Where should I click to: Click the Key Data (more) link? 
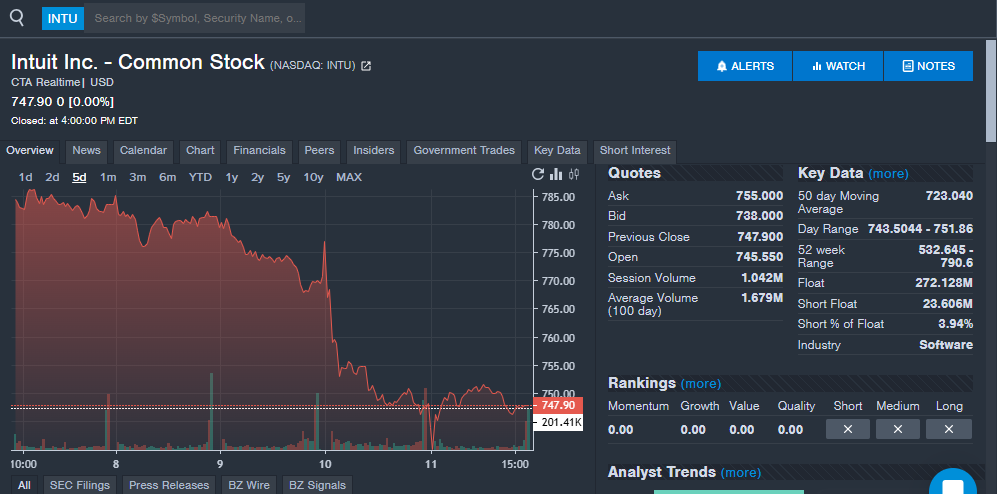[x=888, y=174]
